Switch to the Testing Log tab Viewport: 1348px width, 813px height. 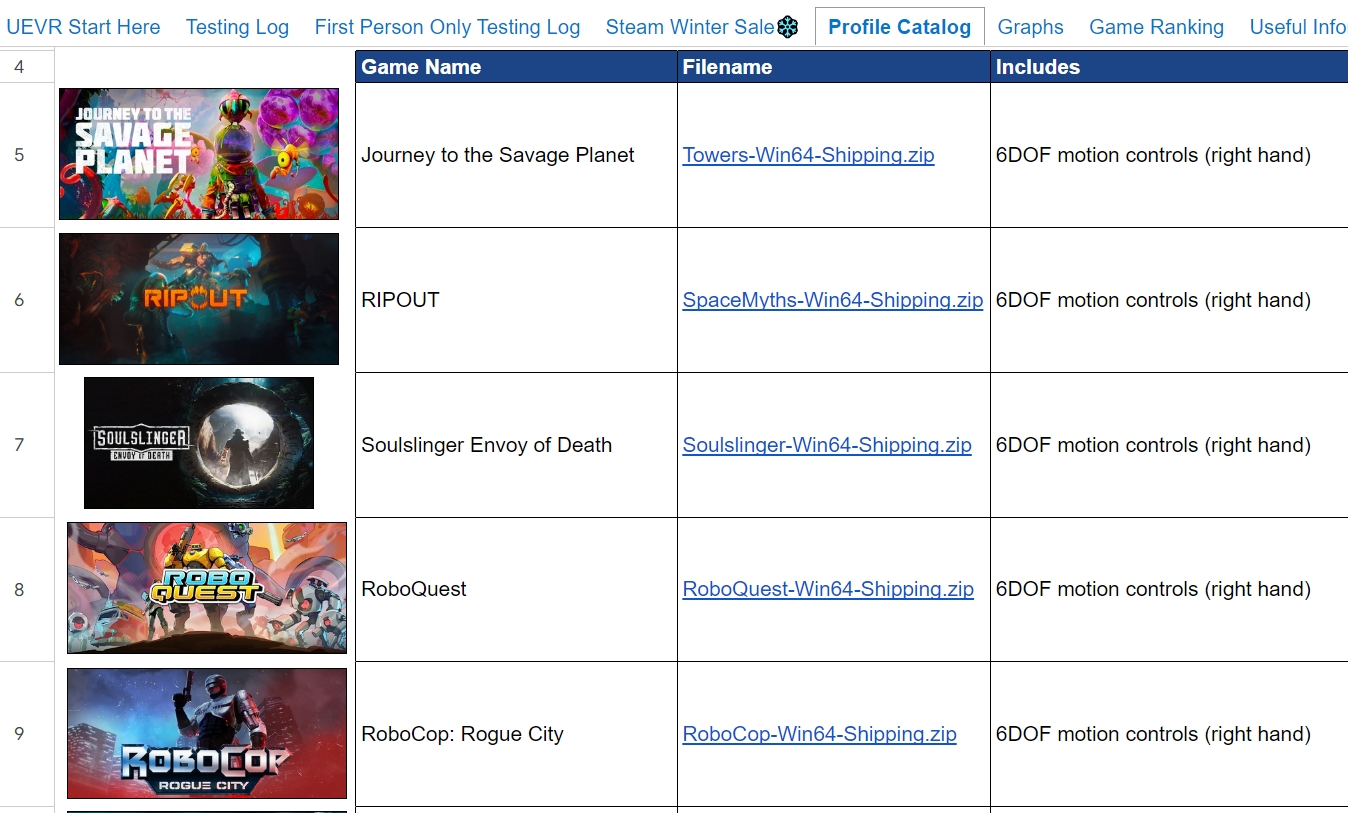(x=237, y=27)
